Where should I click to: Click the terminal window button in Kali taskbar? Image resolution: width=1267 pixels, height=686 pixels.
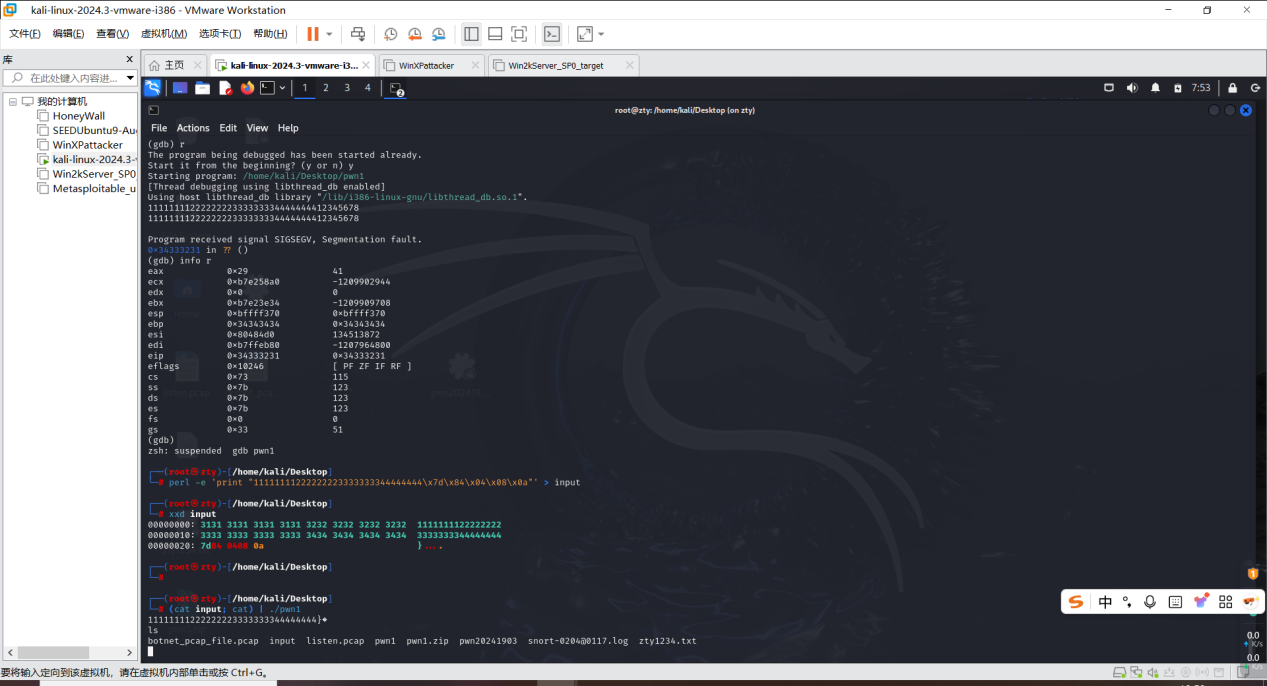pos(397,89)
